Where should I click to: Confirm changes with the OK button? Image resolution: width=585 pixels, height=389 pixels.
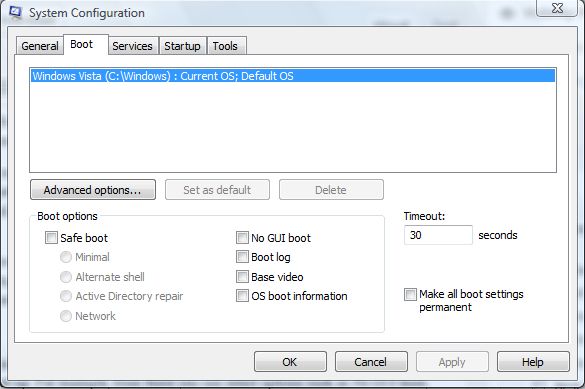(290, 362)
